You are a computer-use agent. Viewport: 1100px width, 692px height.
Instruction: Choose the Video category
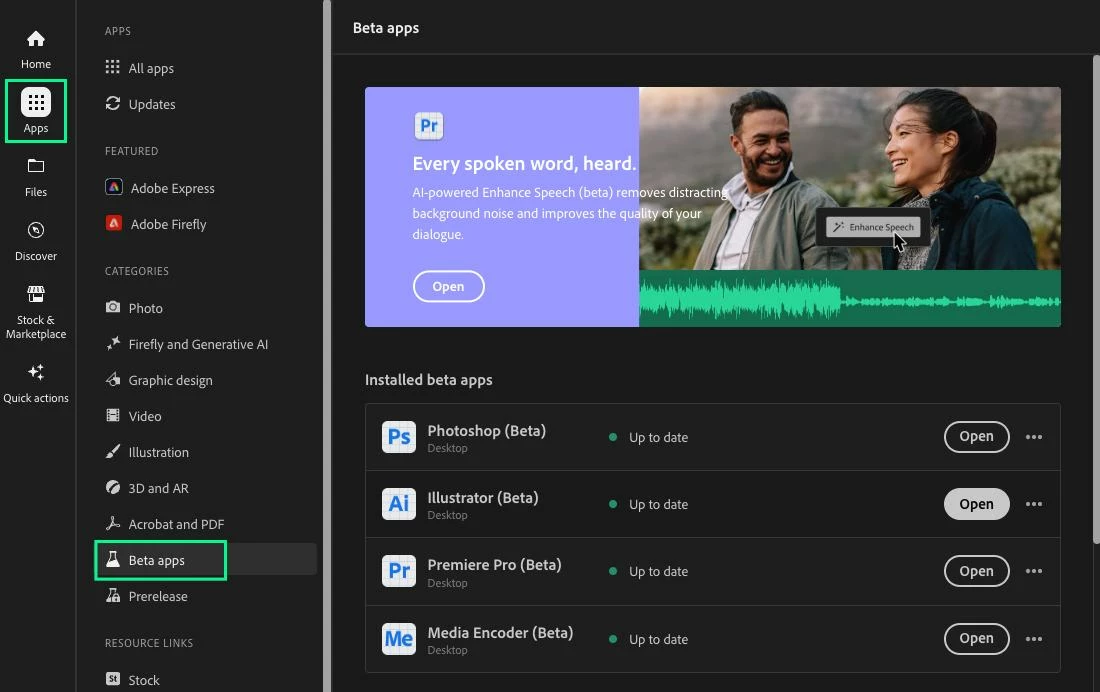click(133, 416)
